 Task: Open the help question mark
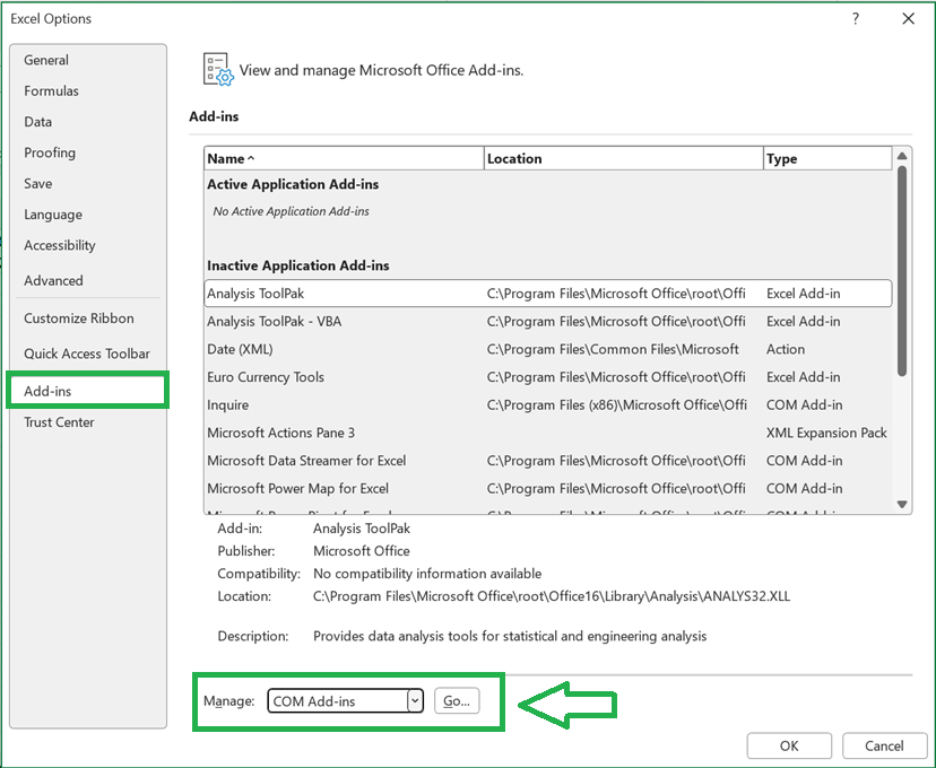(855, 19)
